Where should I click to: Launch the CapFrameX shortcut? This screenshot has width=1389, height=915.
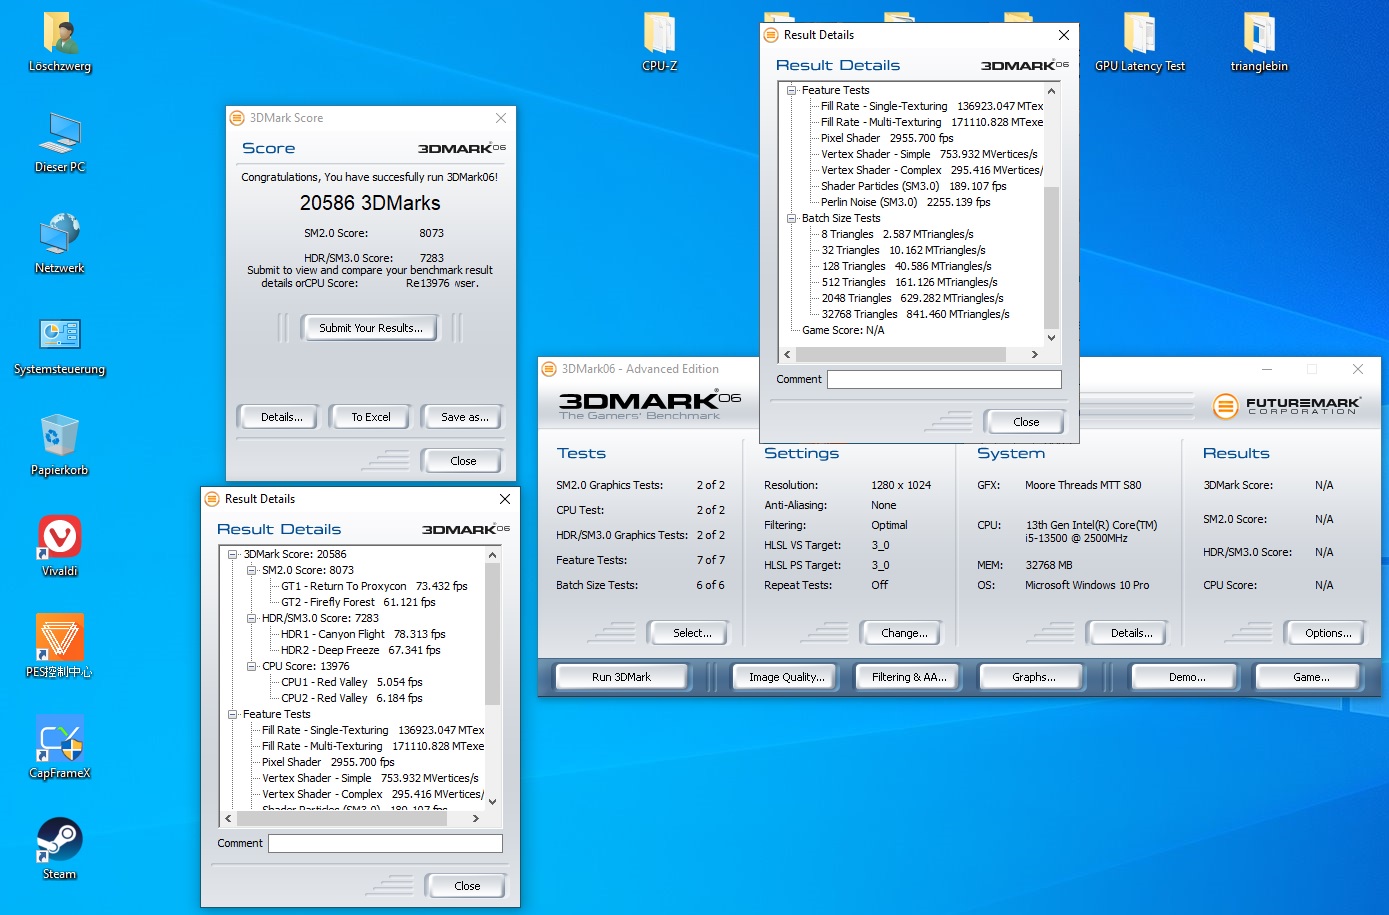(60, 749)
